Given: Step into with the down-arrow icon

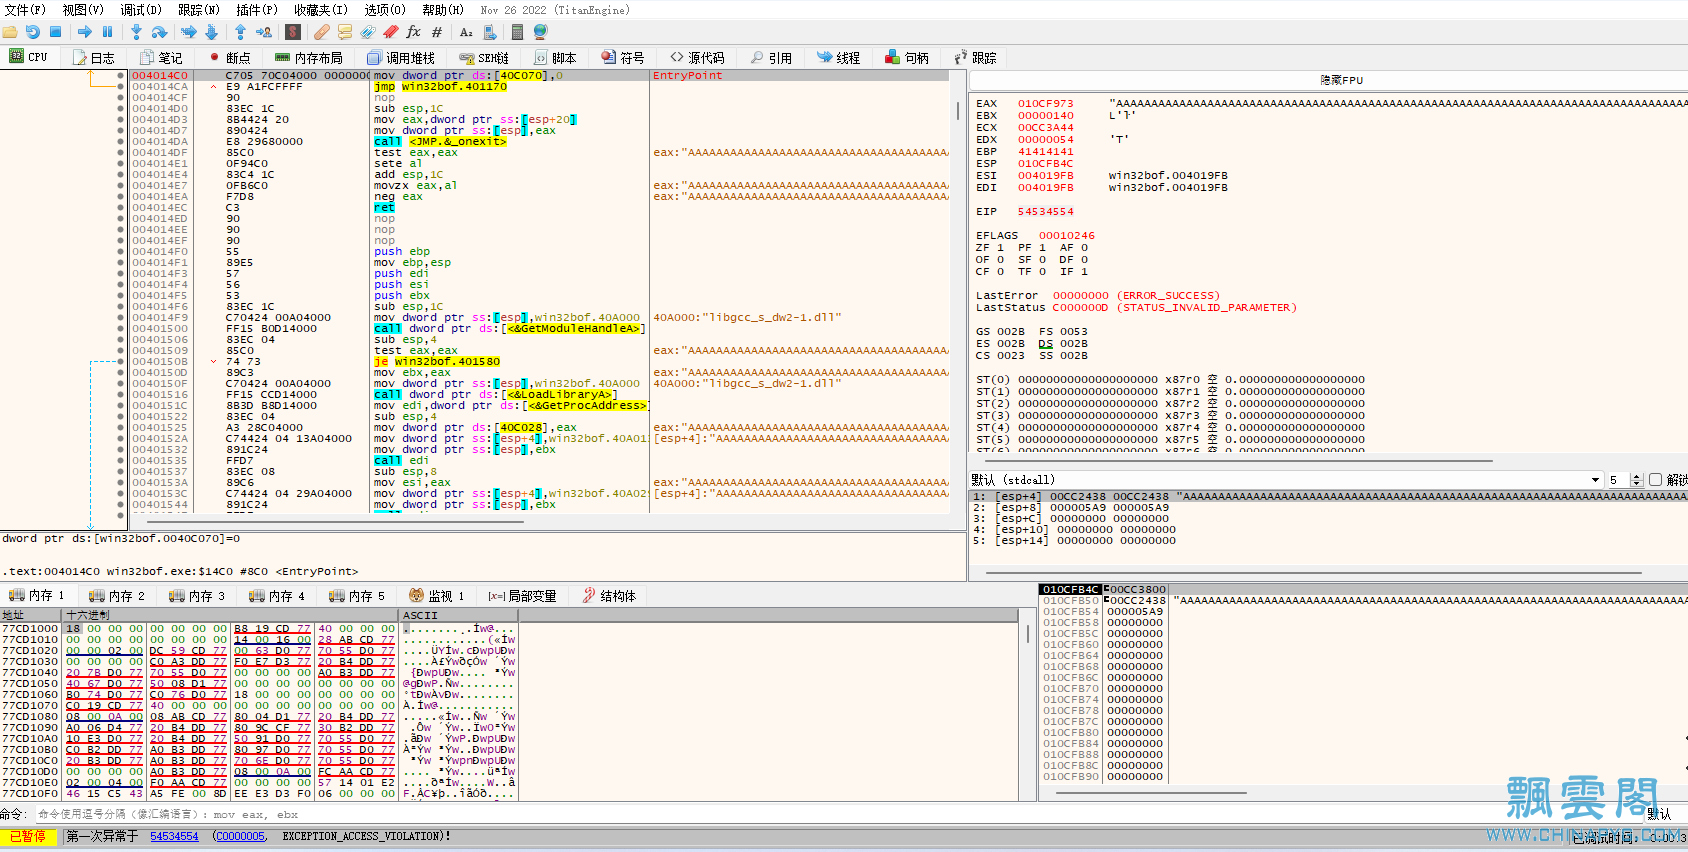Looking at the screenshot, I should coord(136,32).
